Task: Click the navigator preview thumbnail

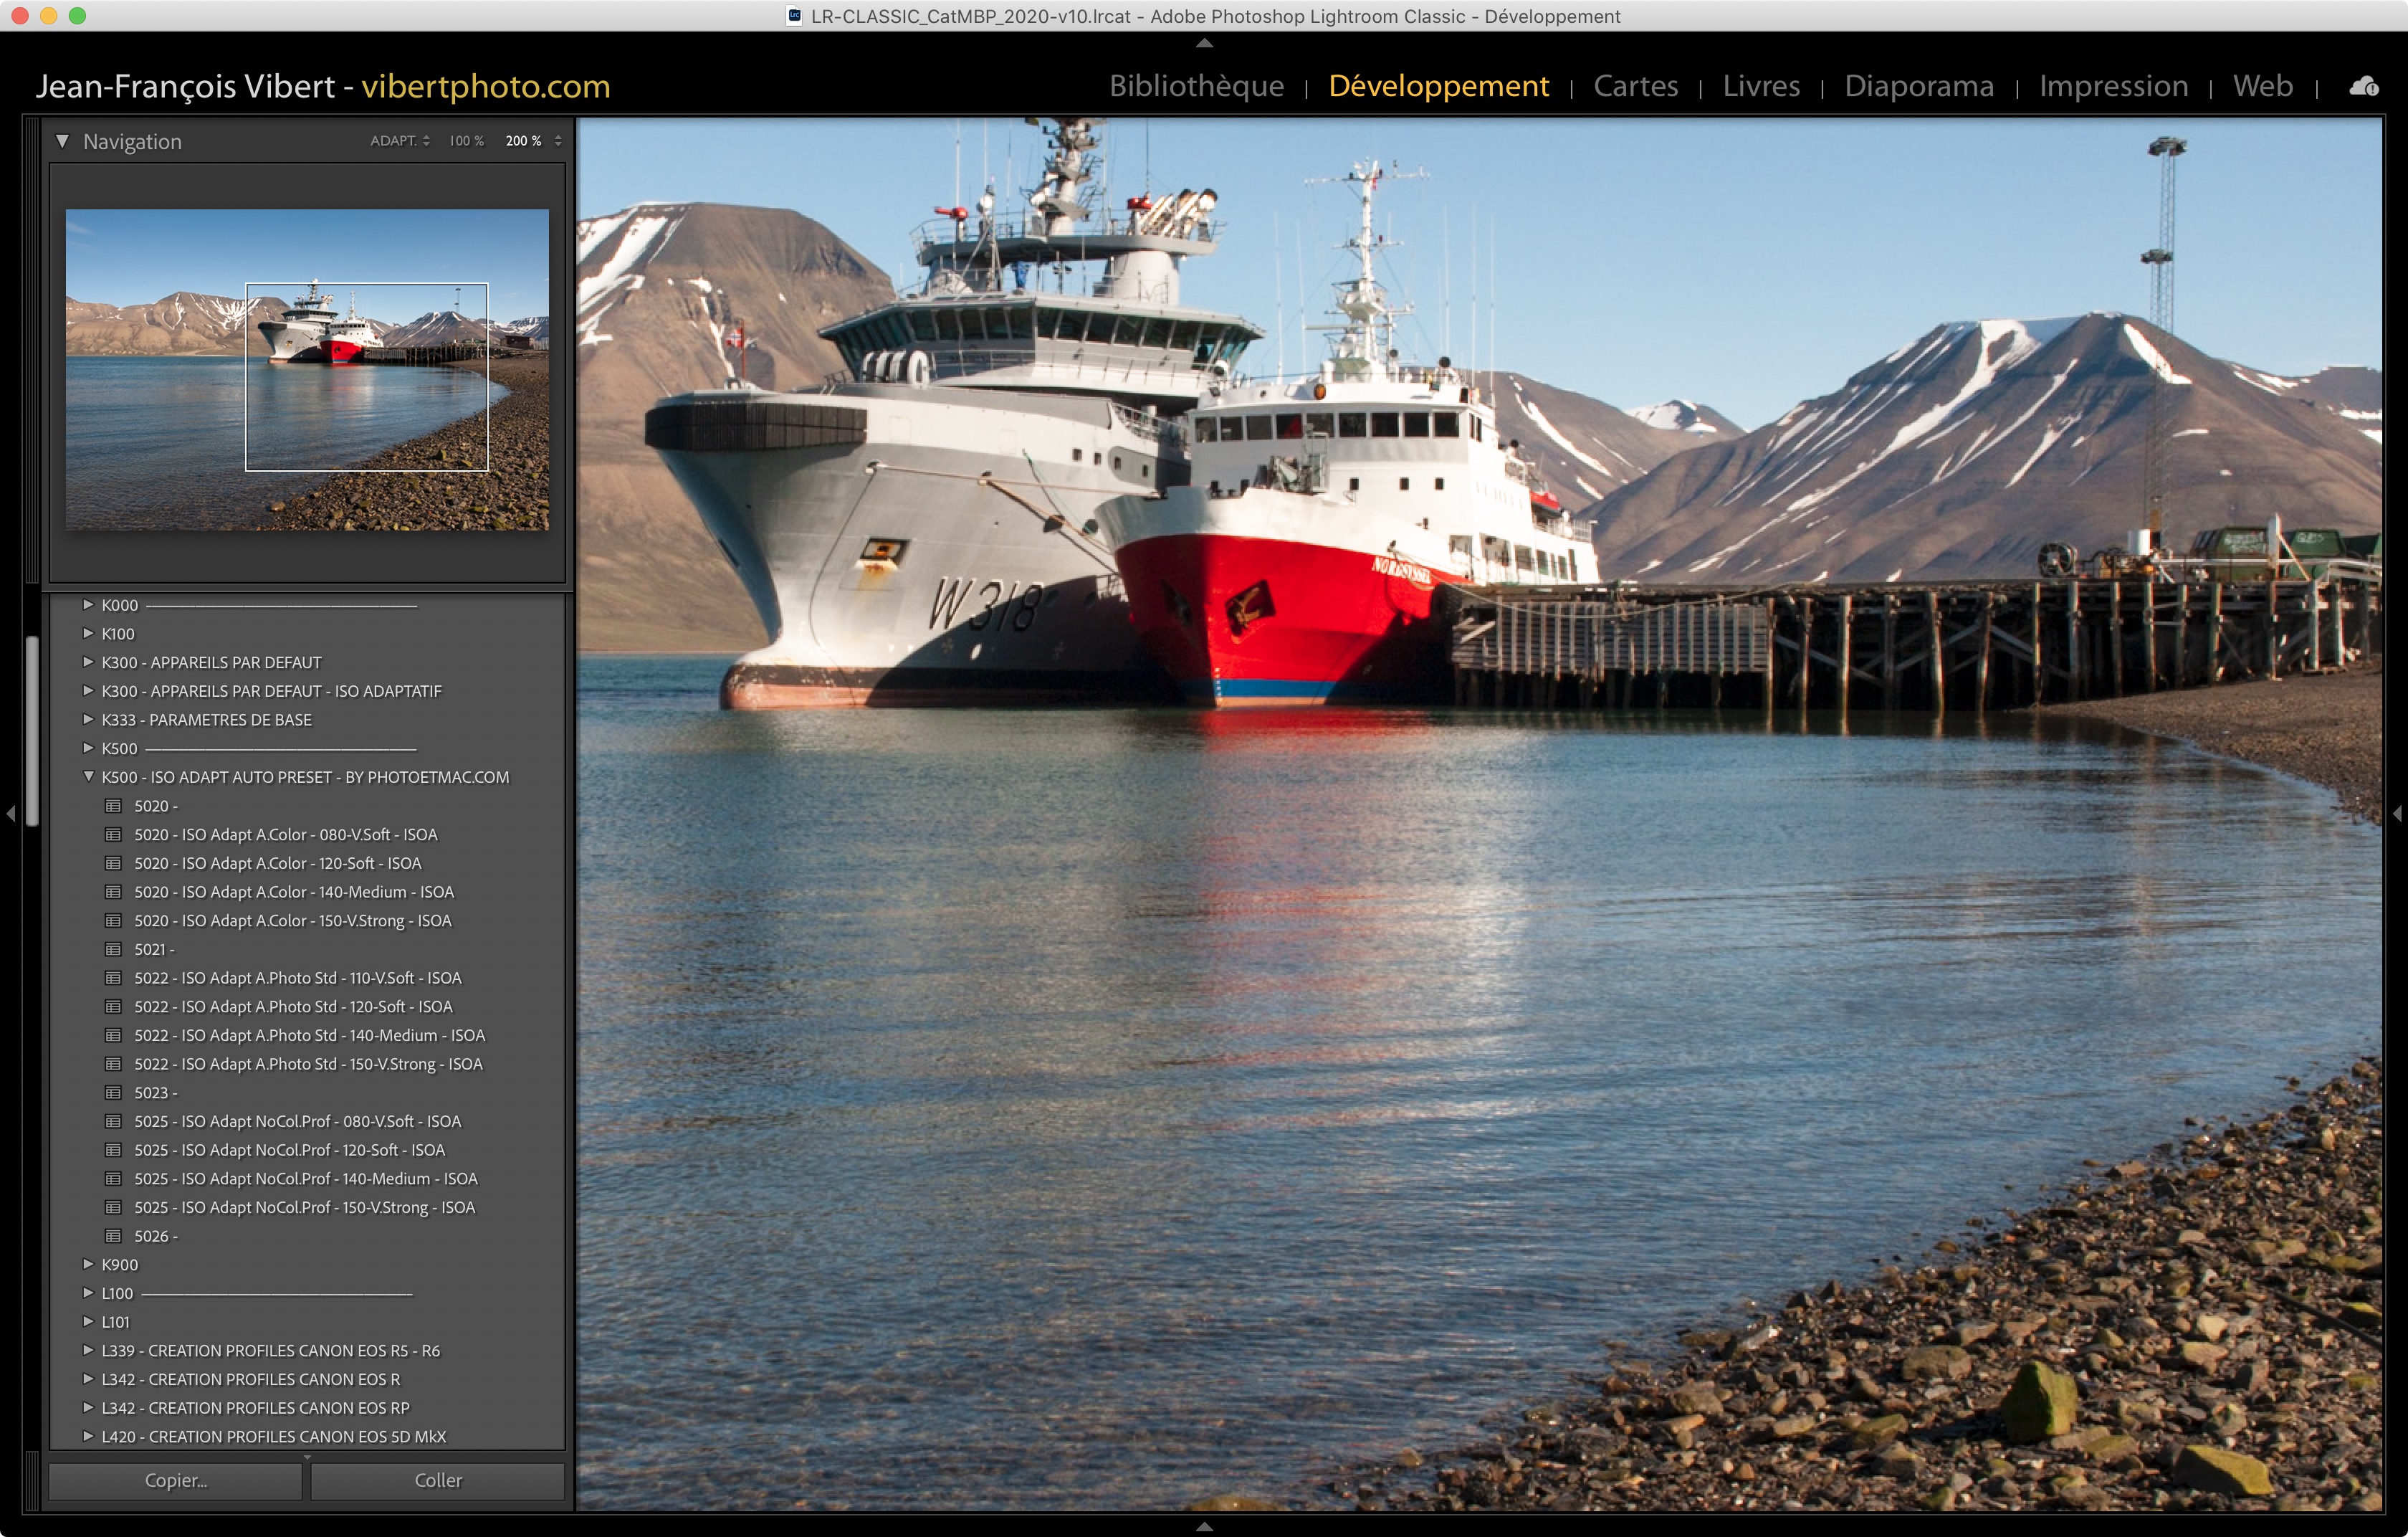Action: tap(307, 369)
